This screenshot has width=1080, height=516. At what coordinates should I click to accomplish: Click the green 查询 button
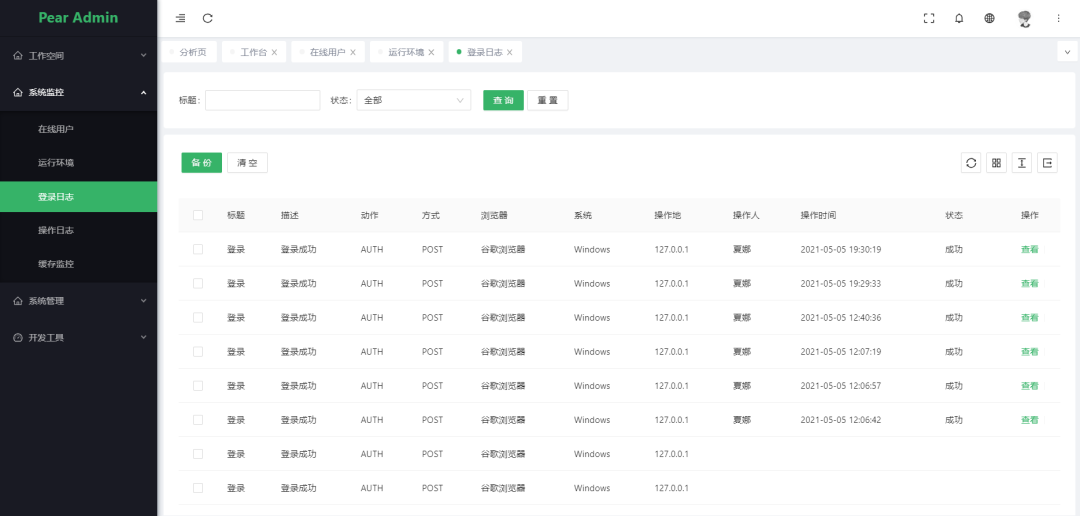click(503, 100)
